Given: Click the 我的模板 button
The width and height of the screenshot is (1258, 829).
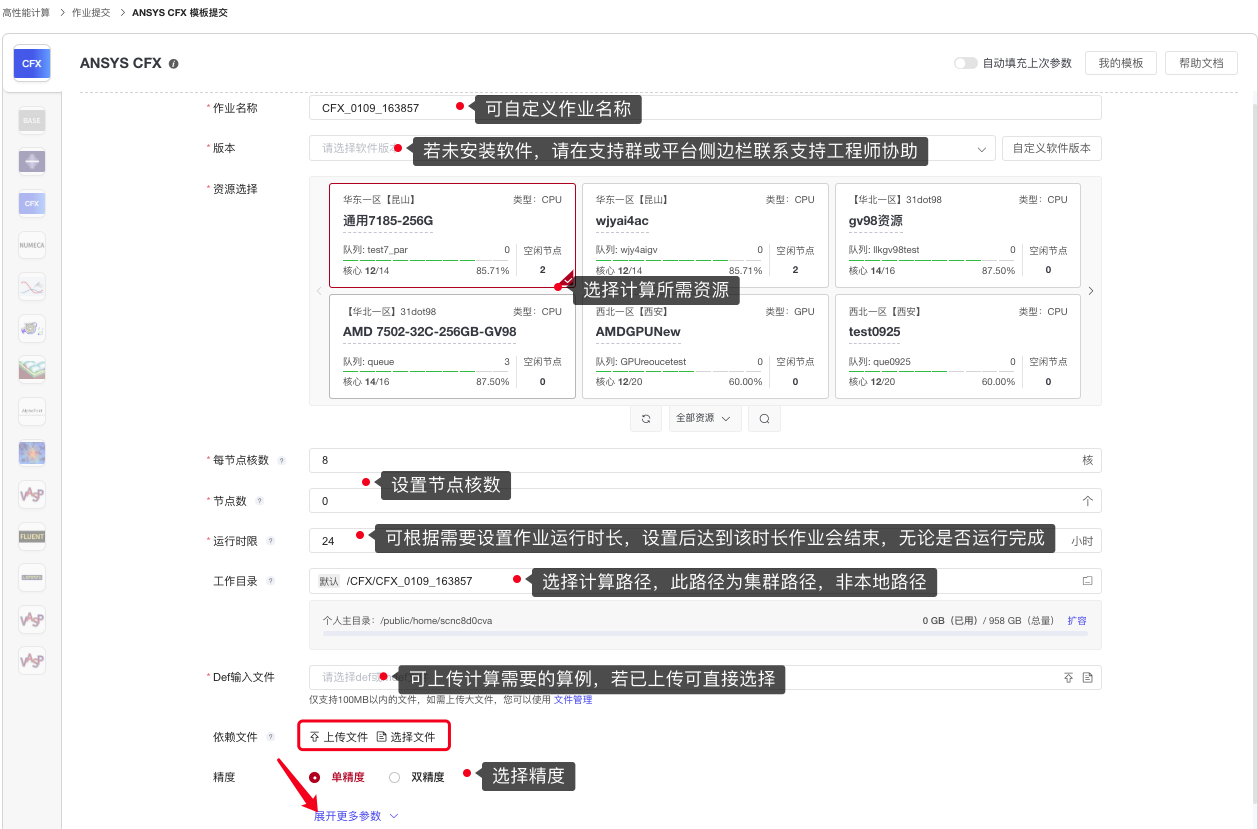Looking at the screenshot, I should [x=1120, y=63].
